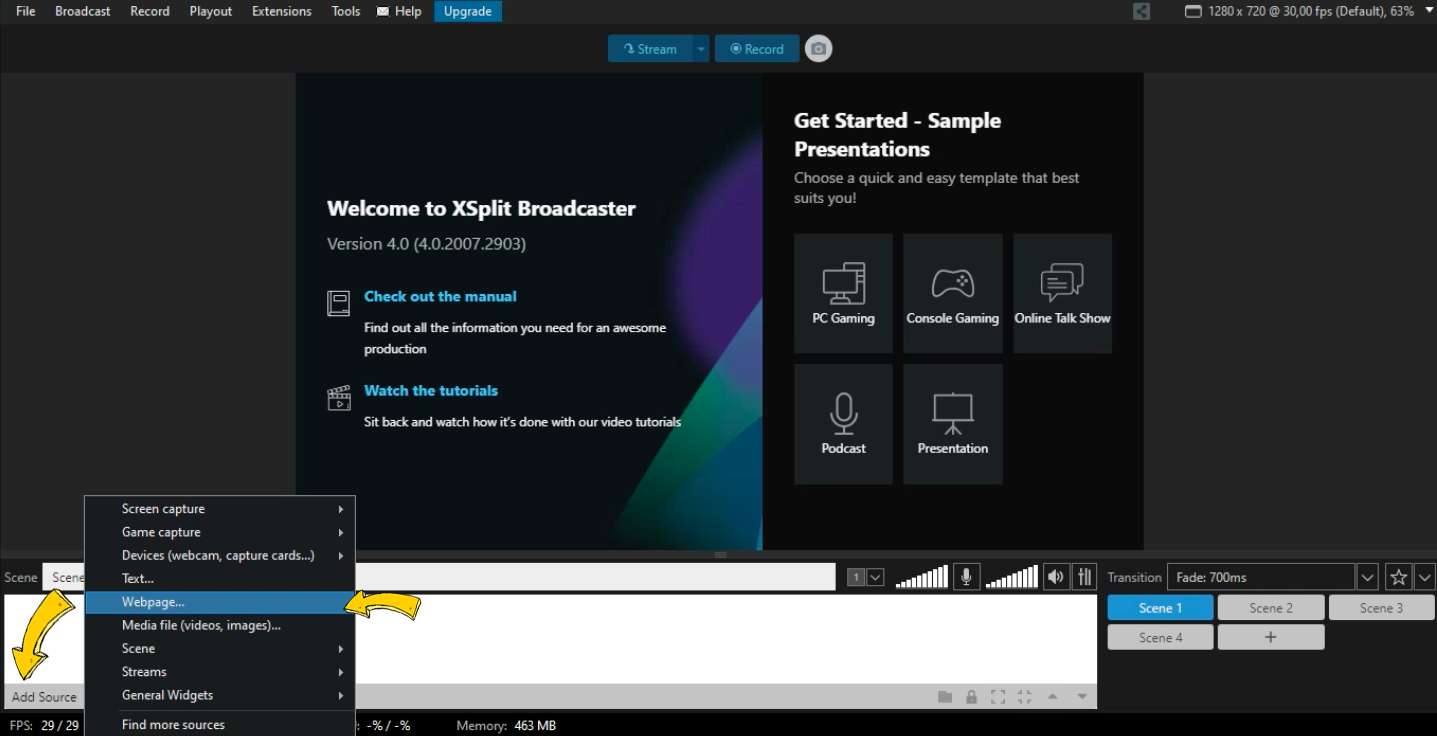The image size is (1437, 736).
Task: Click the Upgrade button
Action: coord(468,11)
